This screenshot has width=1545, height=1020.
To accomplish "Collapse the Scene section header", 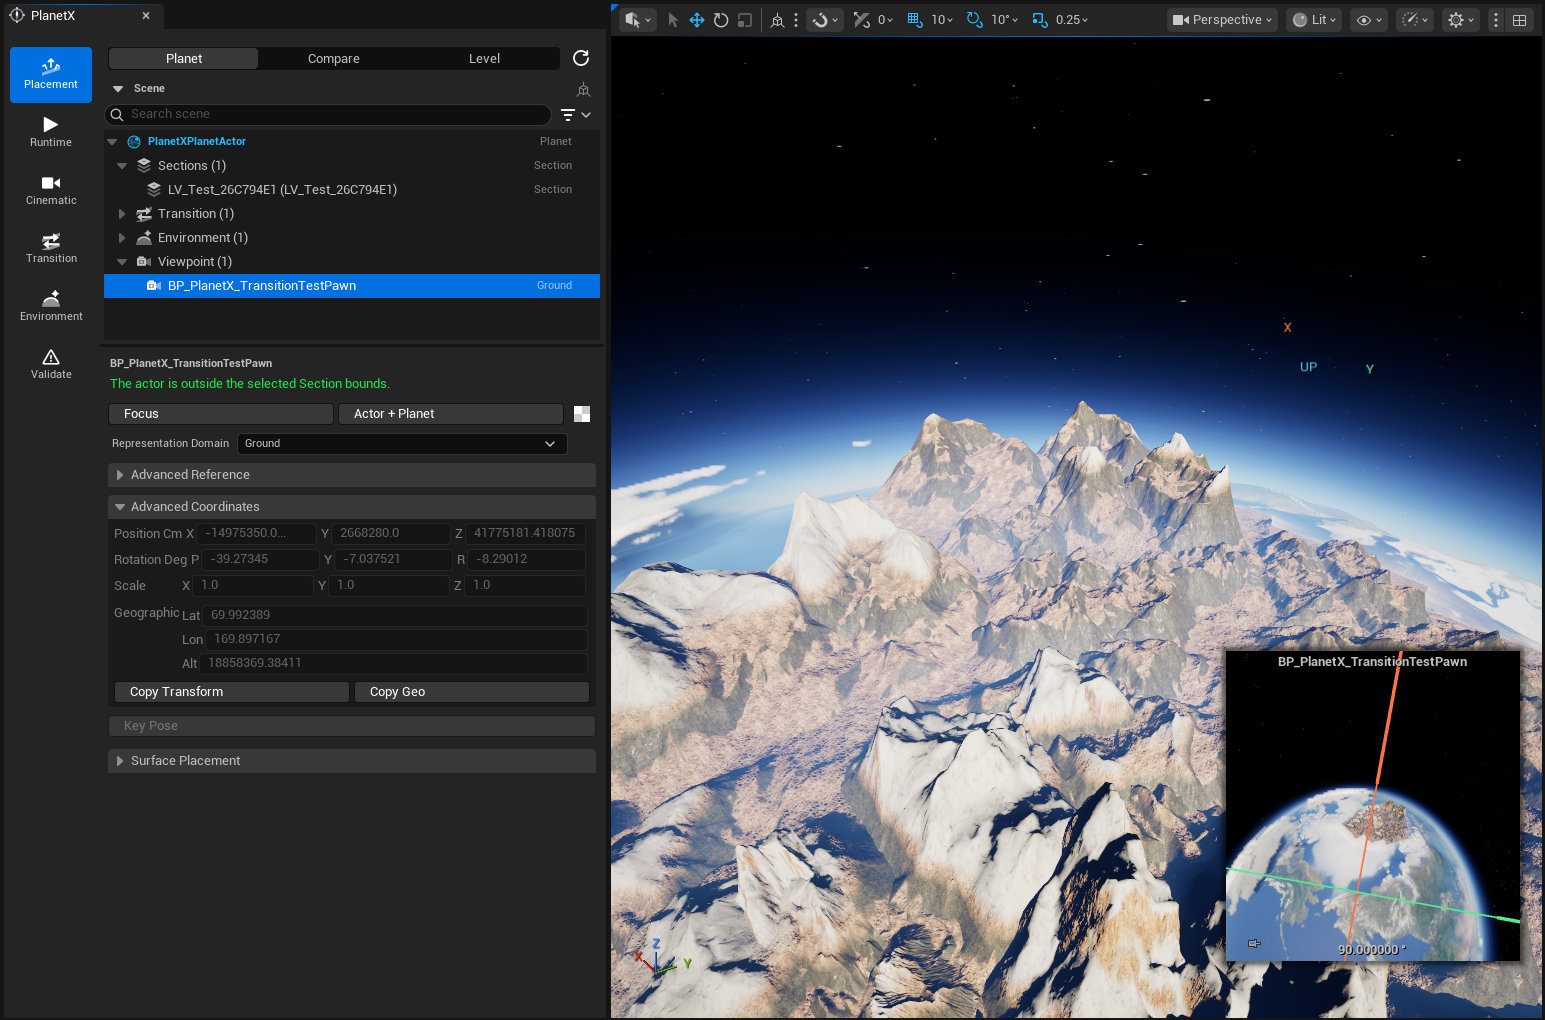I will [x=118, y=89].
